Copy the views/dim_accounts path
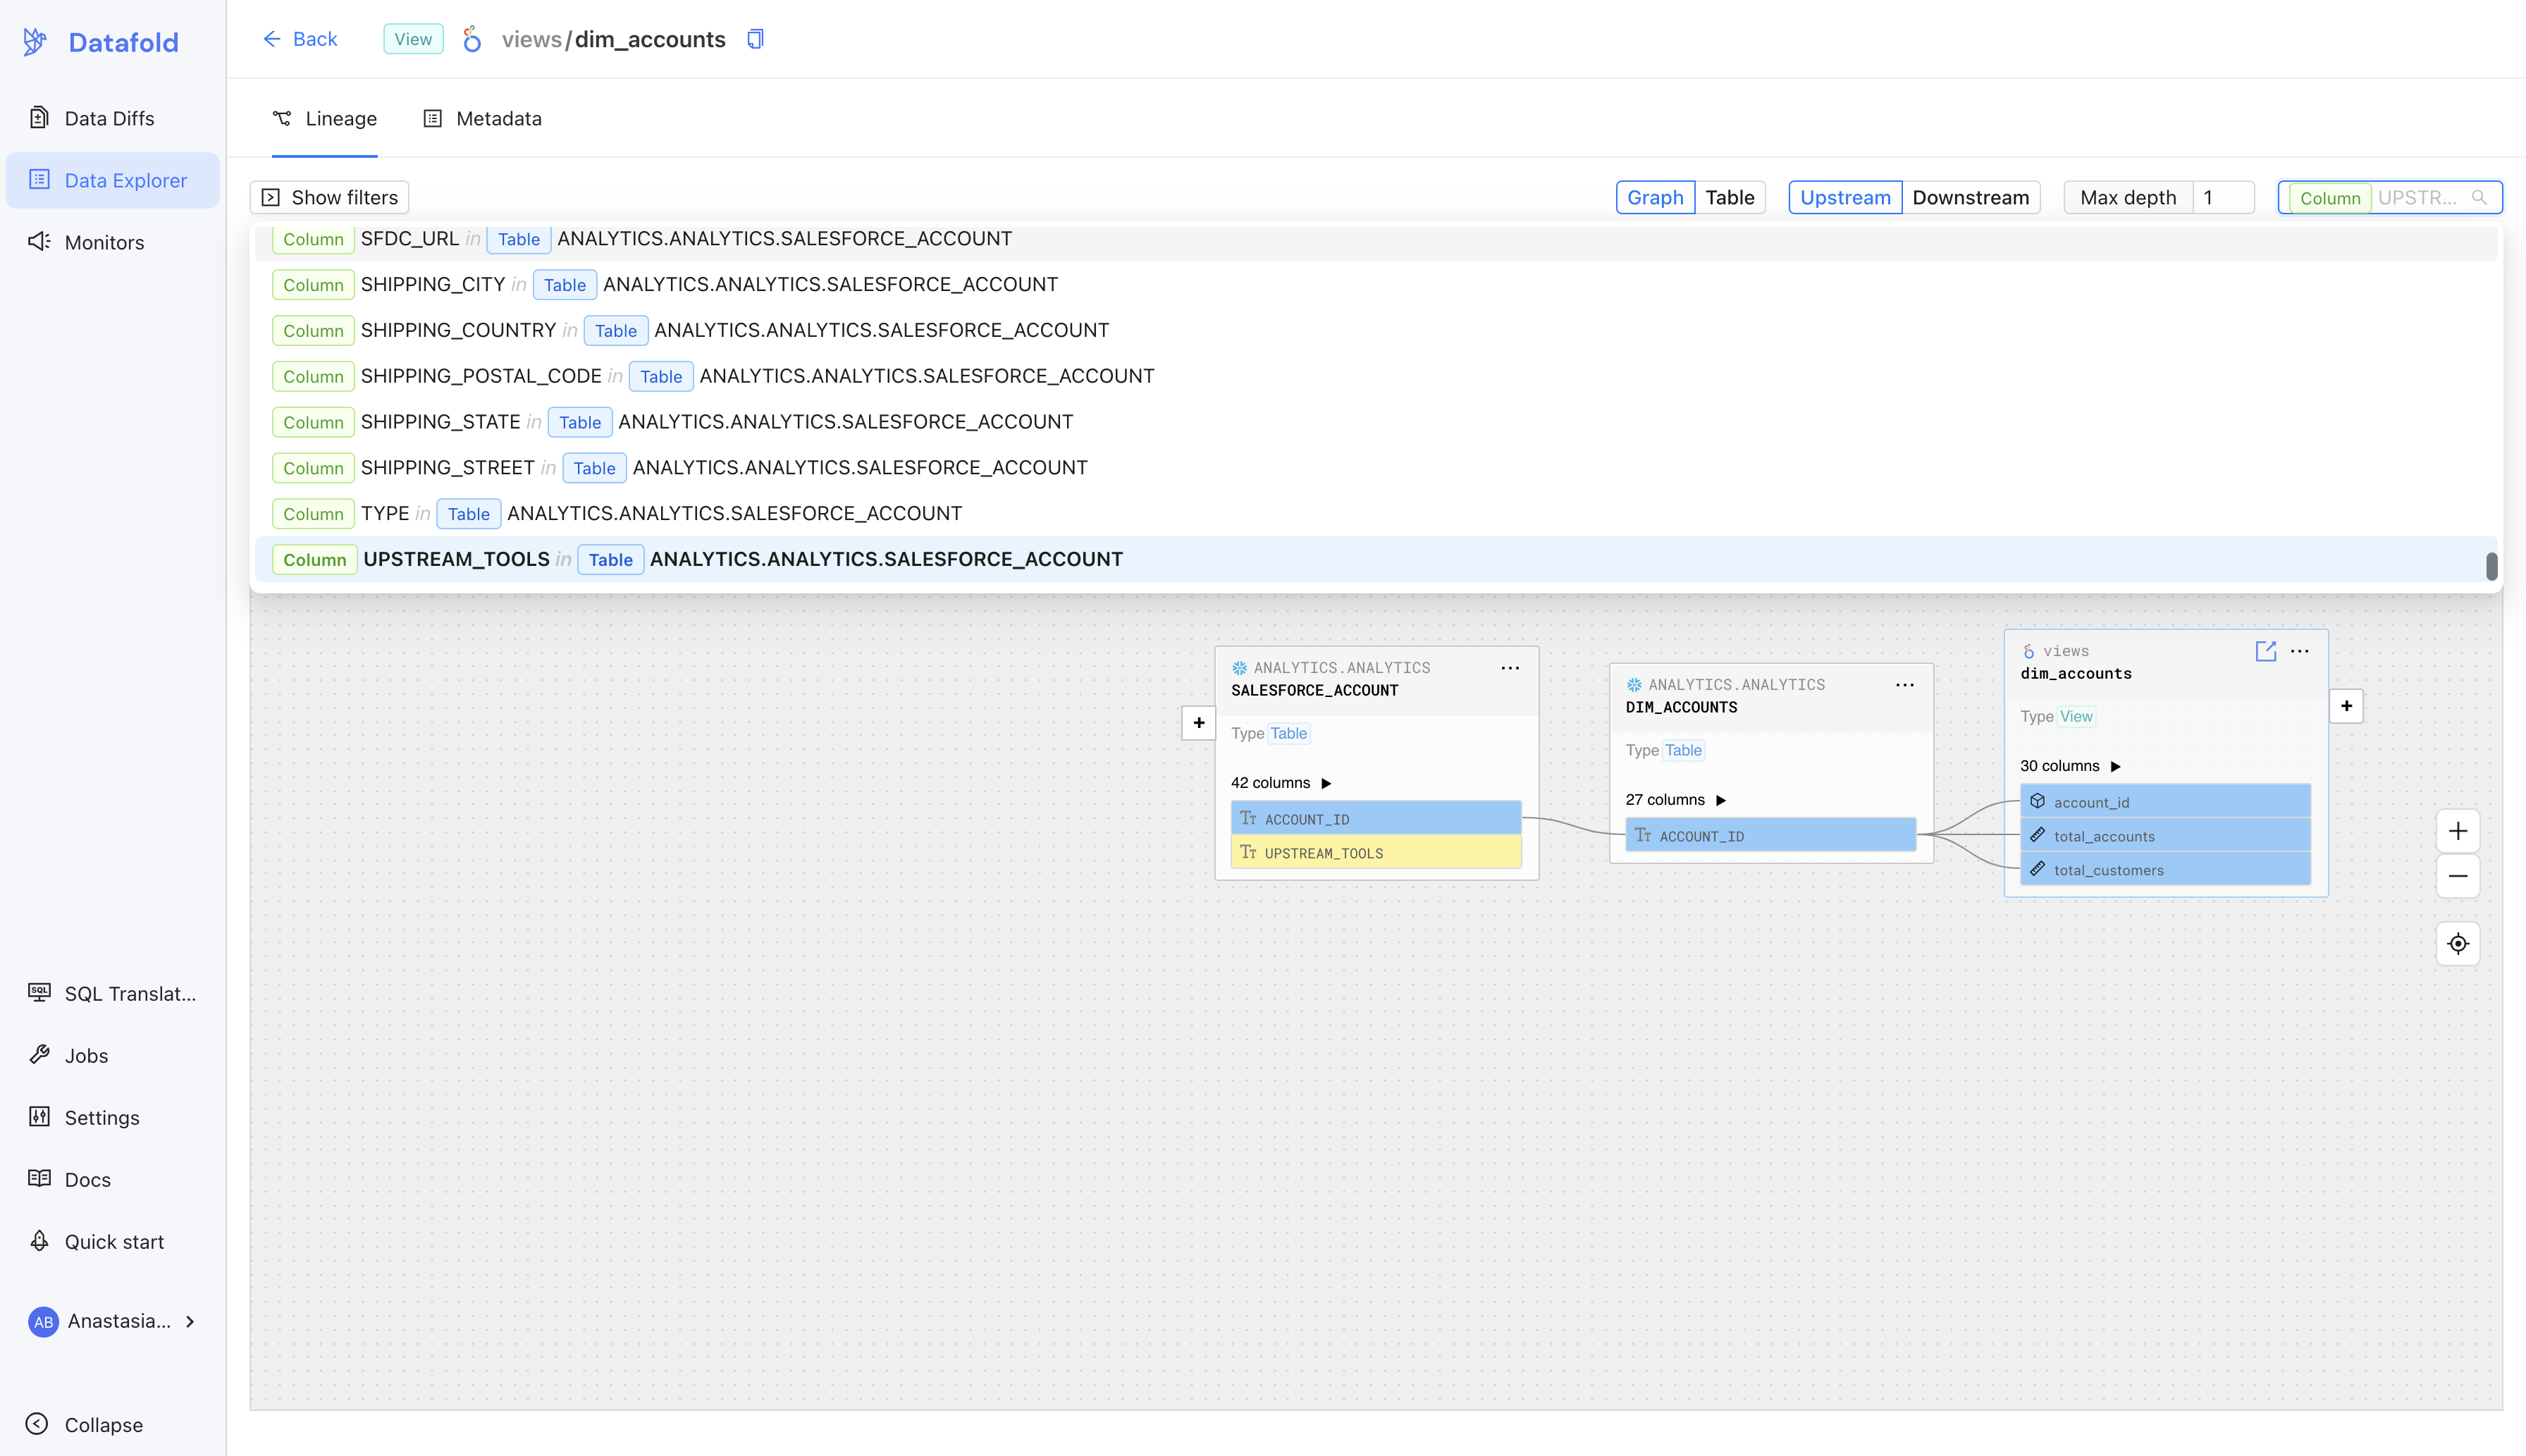Screen dimensions: 2526x1456 (755, 39)
